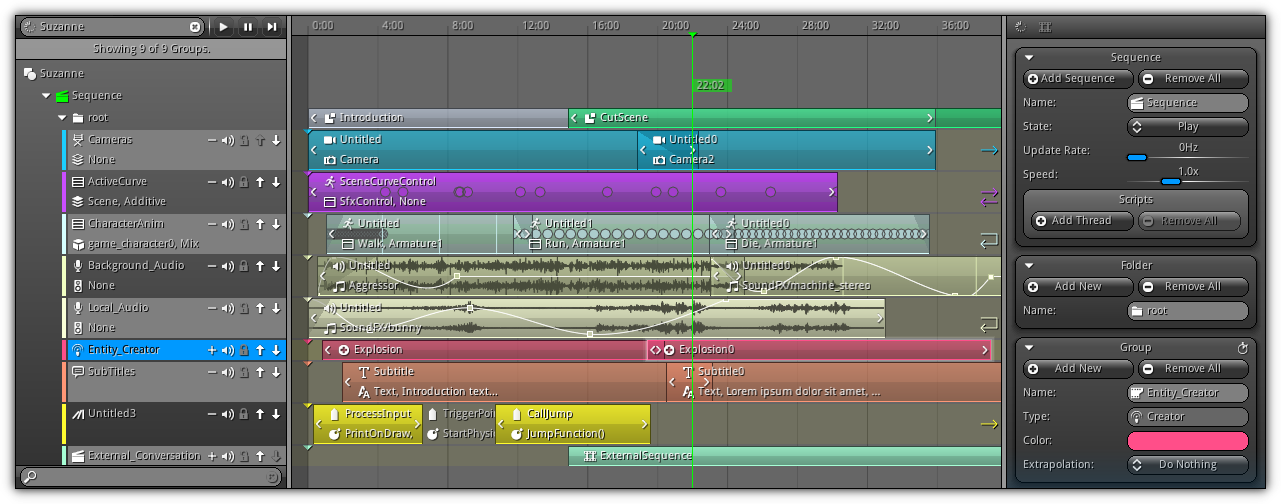The image size is (1281, 504).
Task: Move the Cameras track down
Action: point(275,141)
